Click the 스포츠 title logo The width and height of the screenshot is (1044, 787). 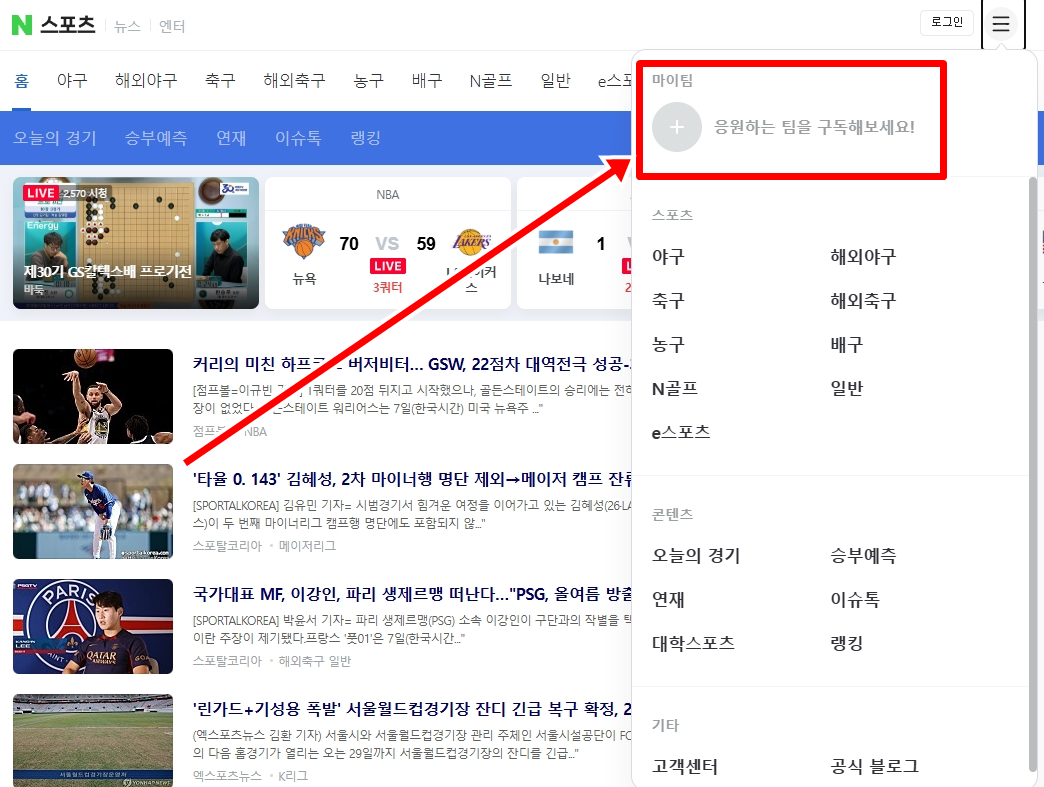tap(68, 25)
